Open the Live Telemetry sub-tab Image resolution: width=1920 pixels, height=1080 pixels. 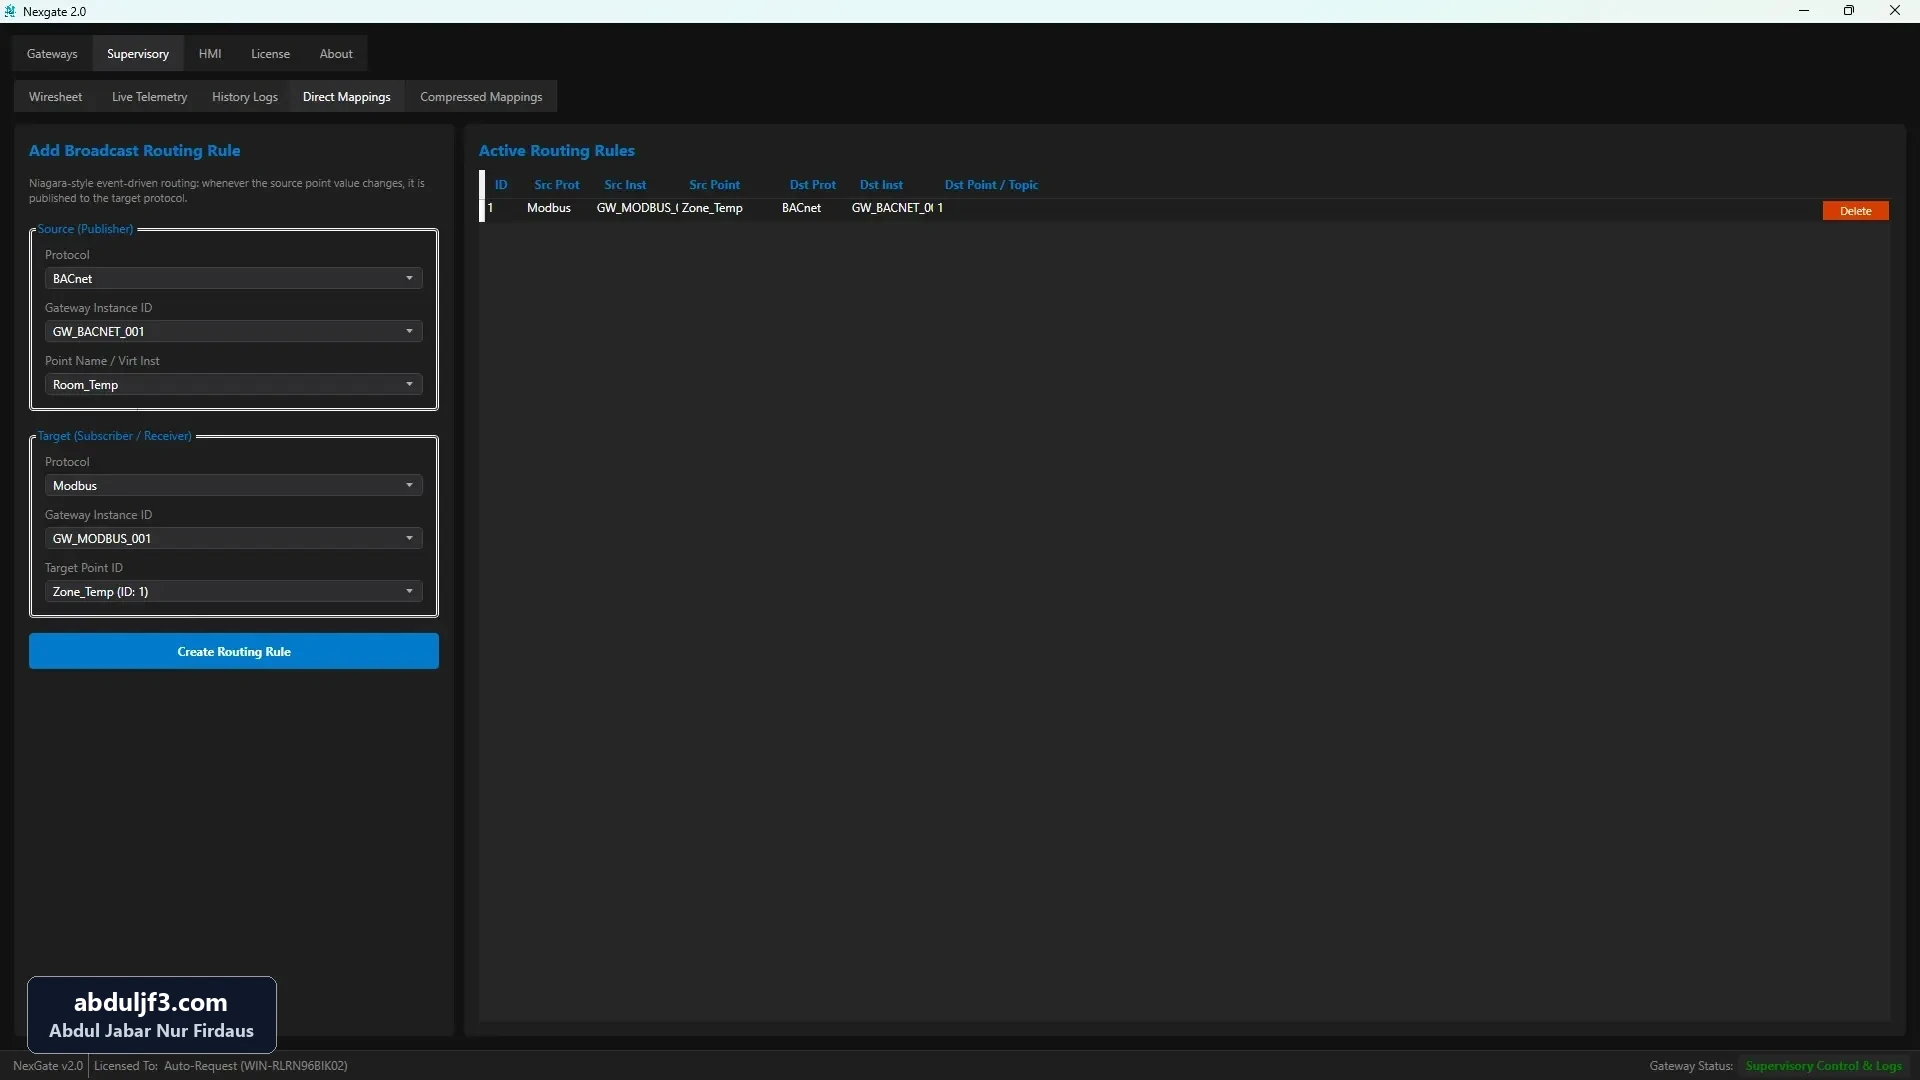[149, 97]
